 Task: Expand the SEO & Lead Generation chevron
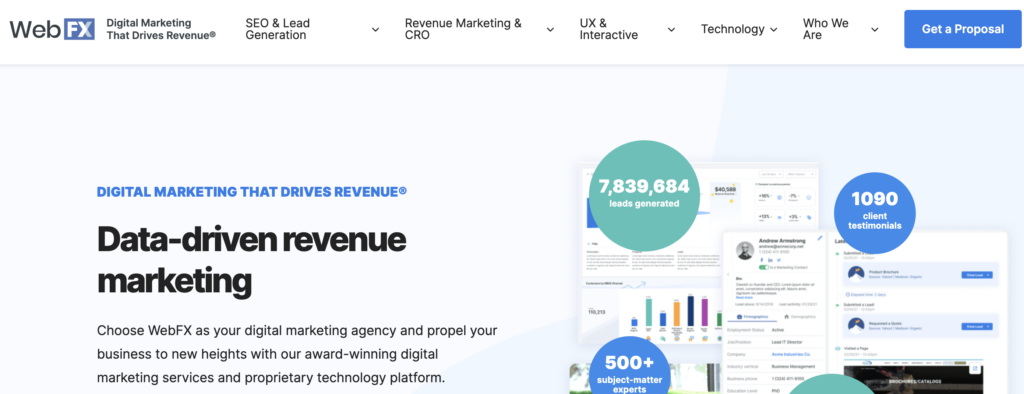(x=376, y=29)
